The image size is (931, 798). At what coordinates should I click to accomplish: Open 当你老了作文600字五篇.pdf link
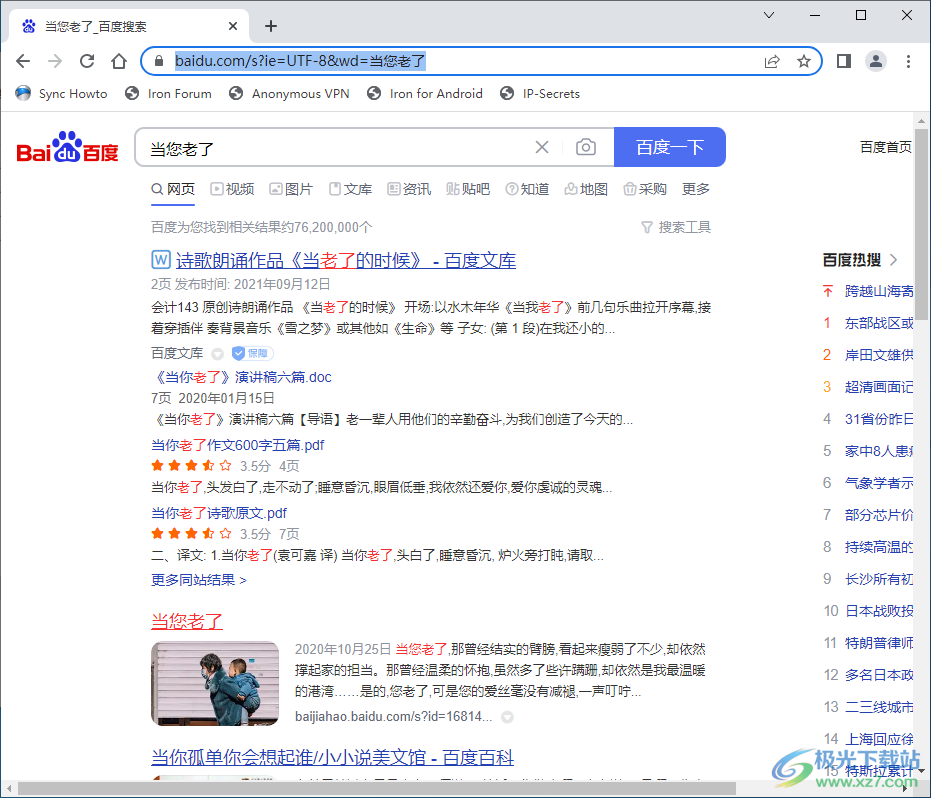tap(238, 445)
